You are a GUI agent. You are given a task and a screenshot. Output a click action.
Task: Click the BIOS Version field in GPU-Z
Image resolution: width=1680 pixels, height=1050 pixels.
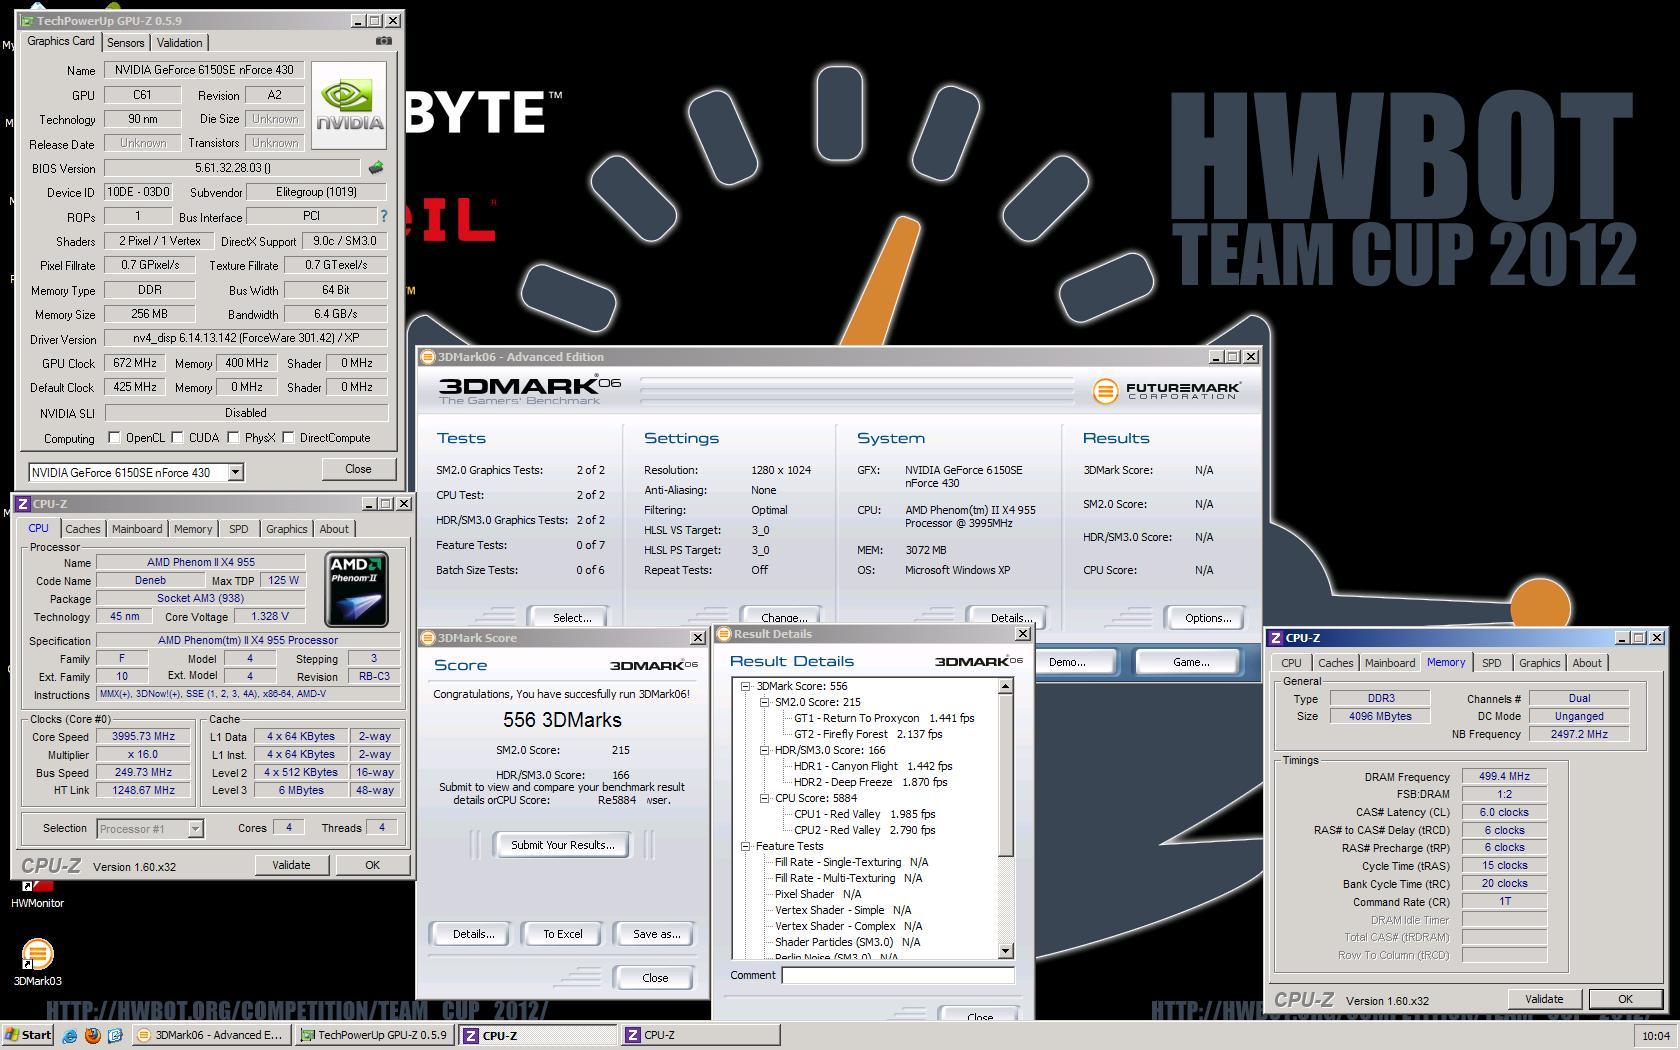pos(232,168)
